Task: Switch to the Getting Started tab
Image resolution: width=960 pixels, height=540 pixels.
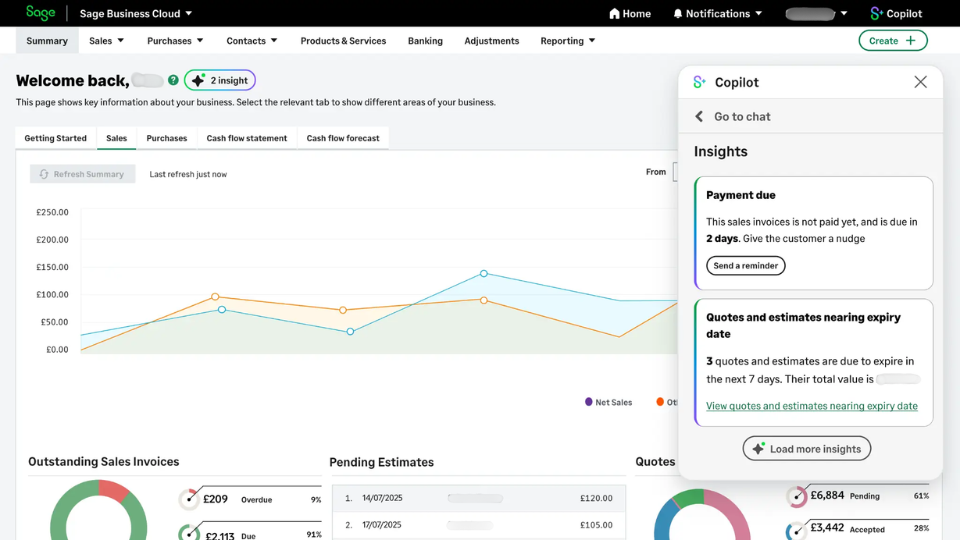Action: (x=56, y=138)
